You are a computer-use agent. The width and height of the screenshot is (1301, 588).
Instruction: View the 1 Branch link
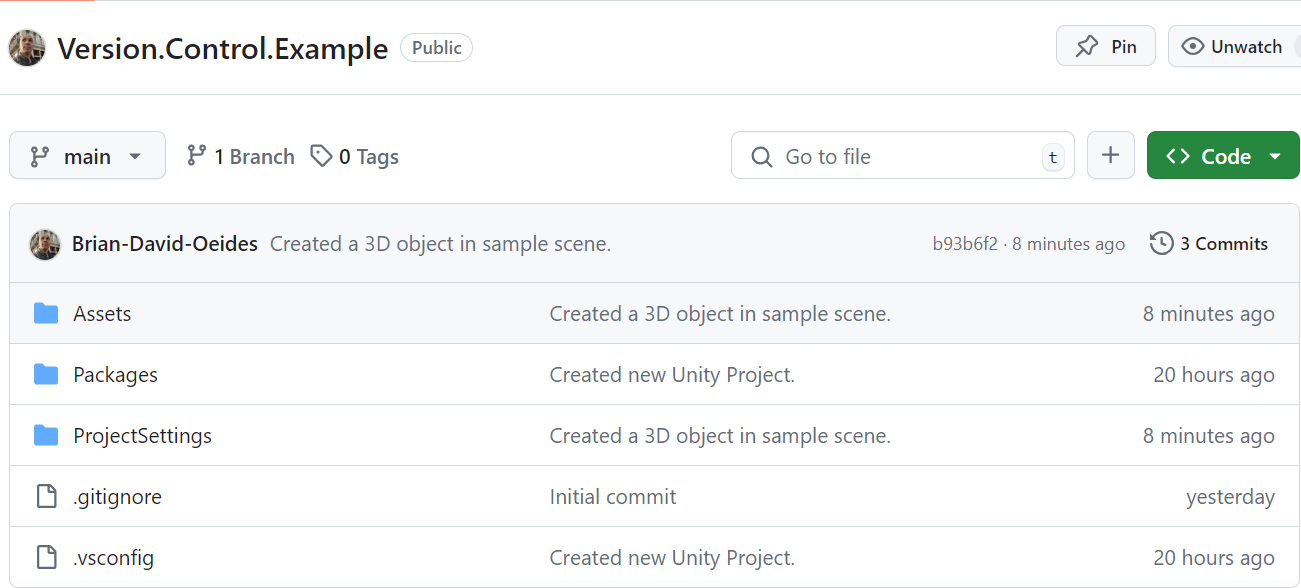241,156
